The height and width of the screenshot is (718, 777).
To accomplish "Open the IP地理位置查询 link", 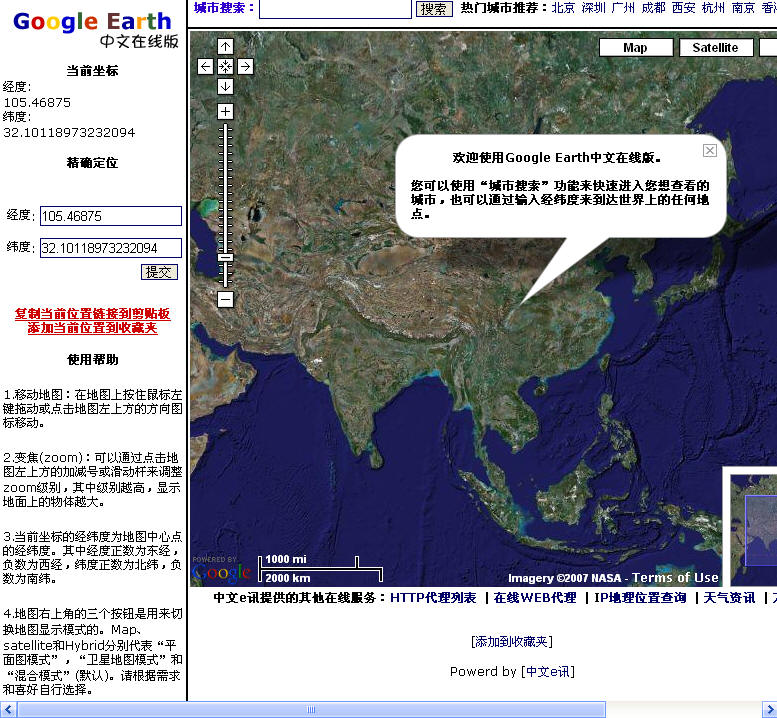I will (x=640, y=598).
